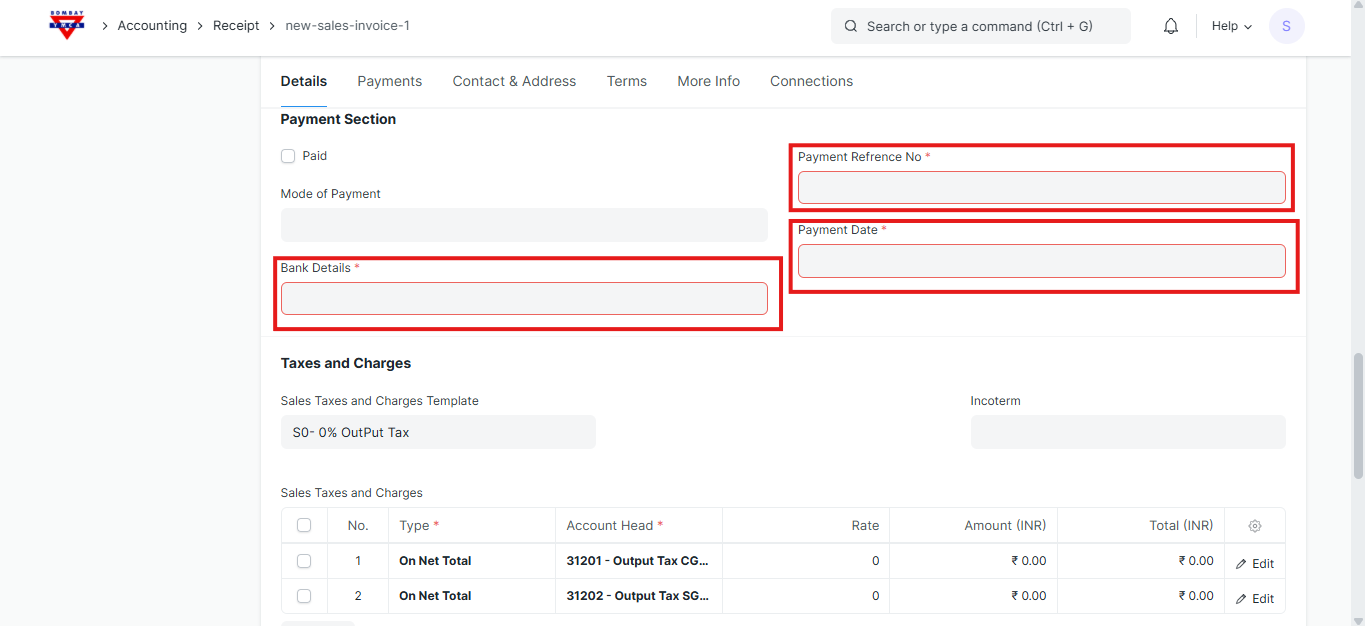Click the user avatar S icon

click(1286, 26)
